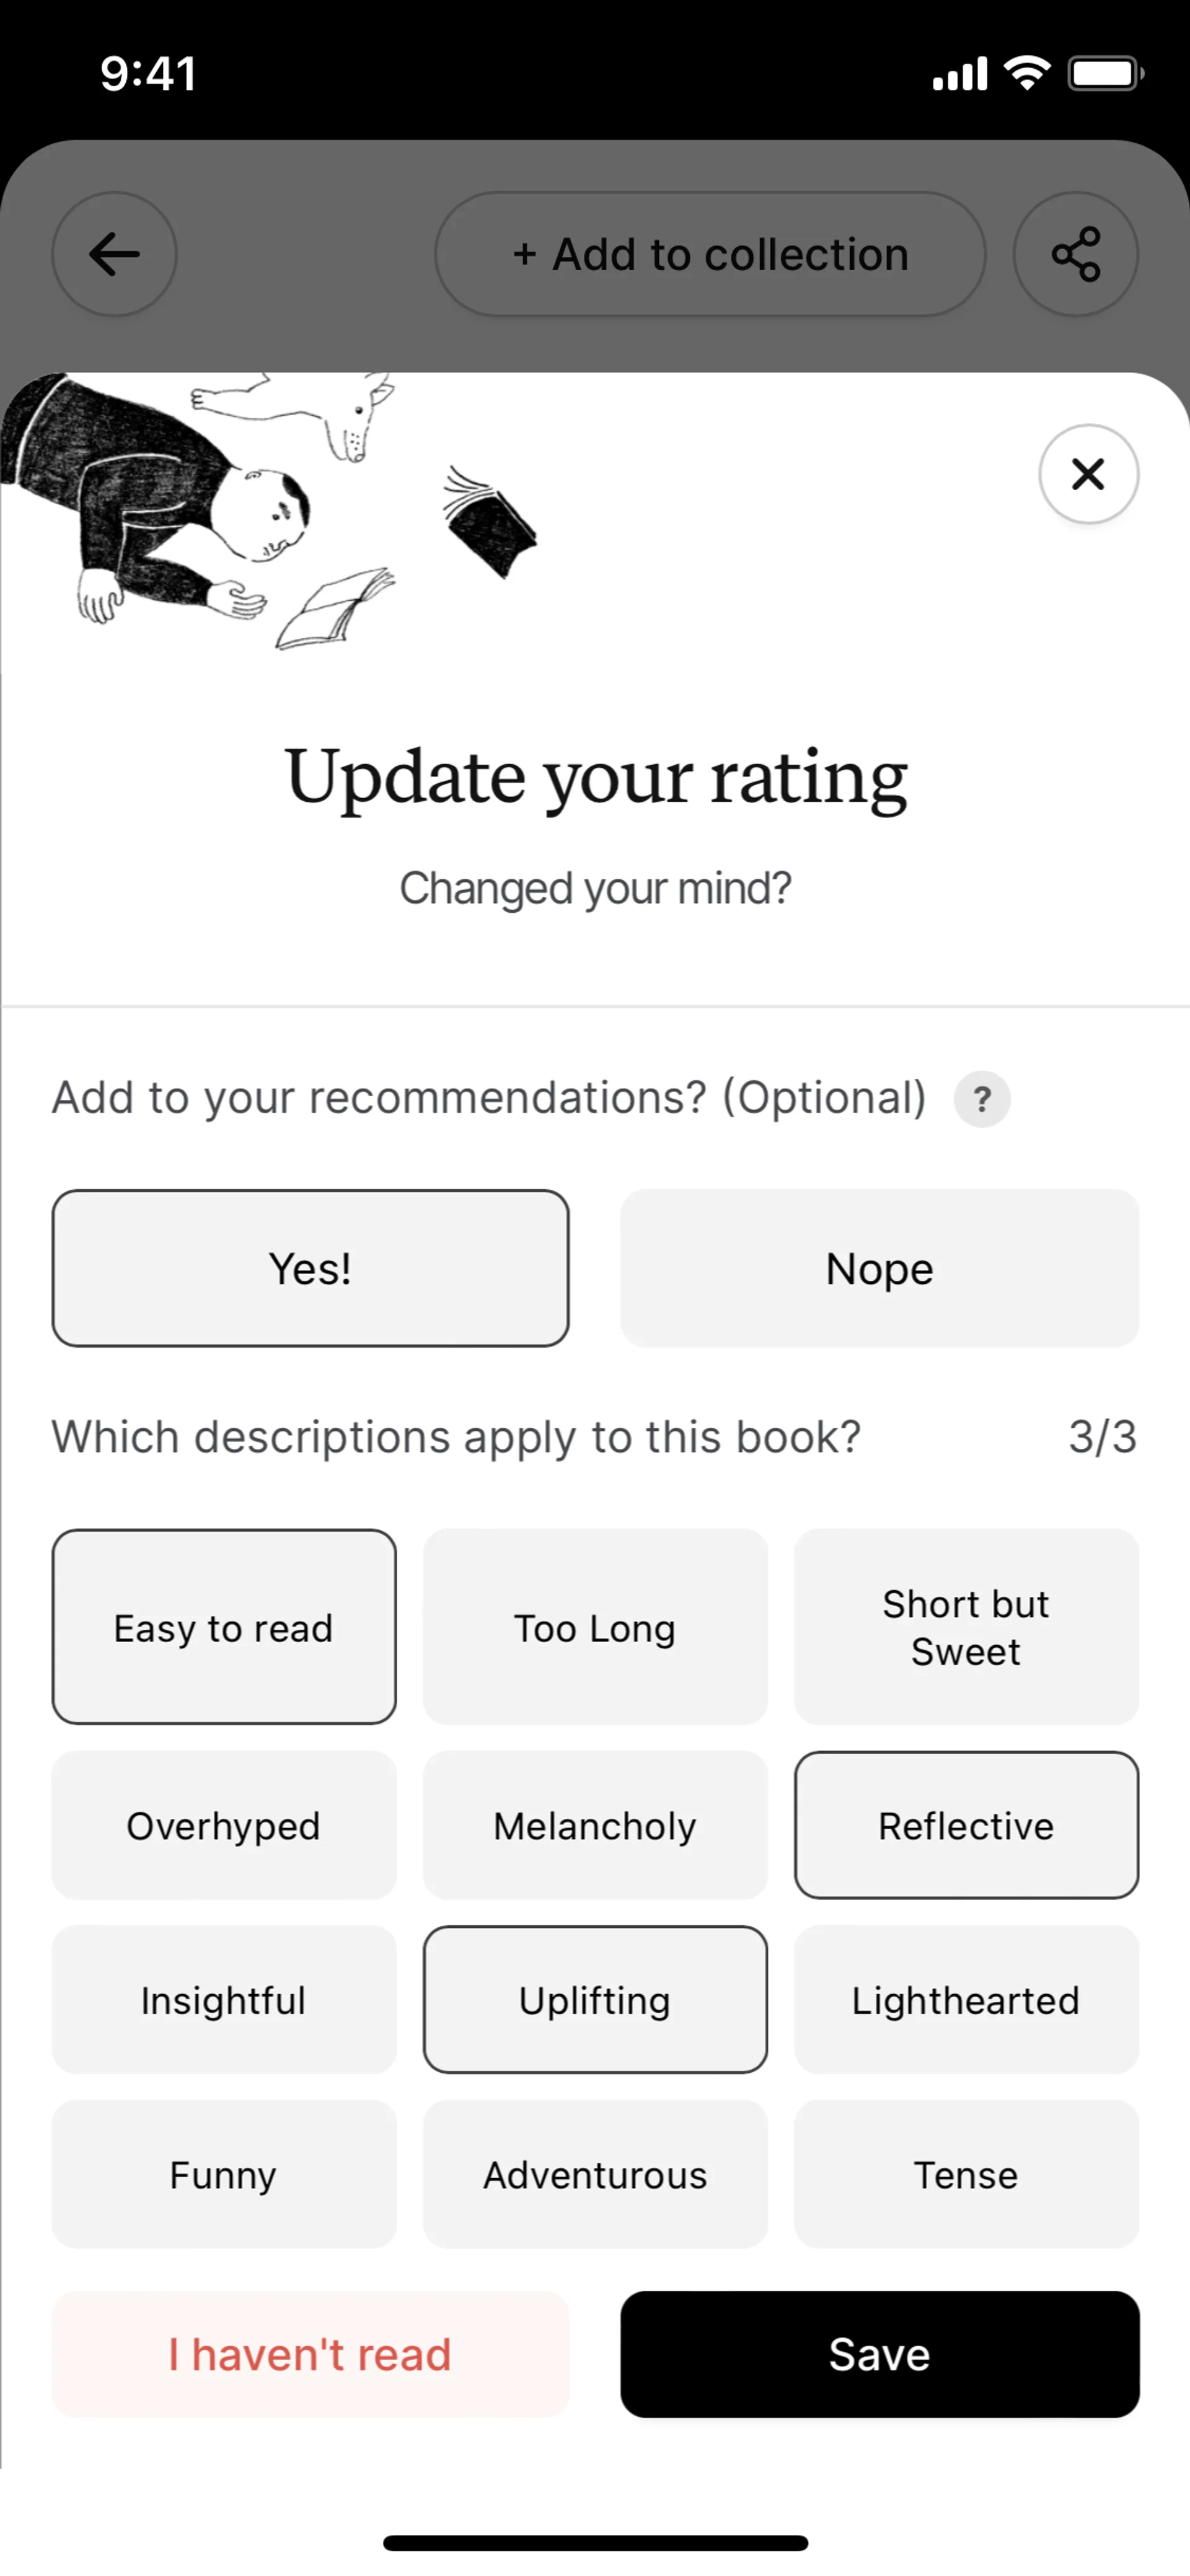Tap the back arrow icon
1190x2576 pixels.
pos(114,254)
